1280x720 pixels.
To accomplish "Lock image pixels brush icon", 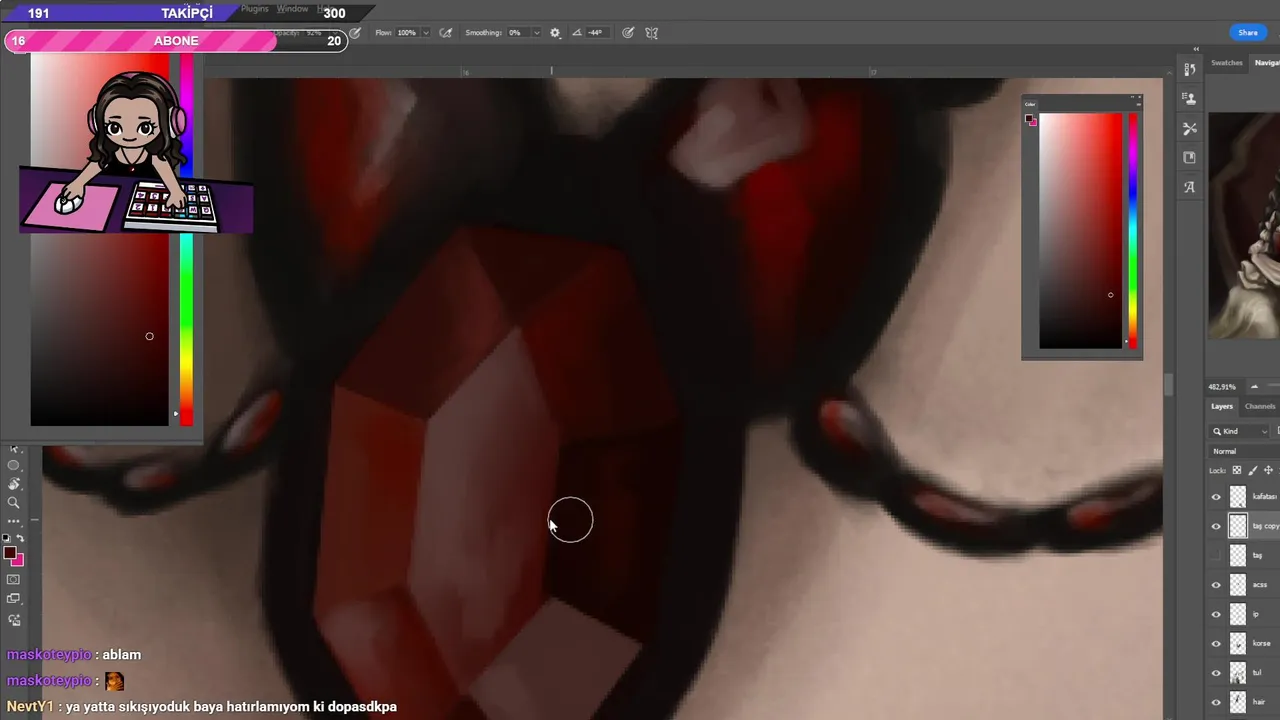I will click(1252, 470).
